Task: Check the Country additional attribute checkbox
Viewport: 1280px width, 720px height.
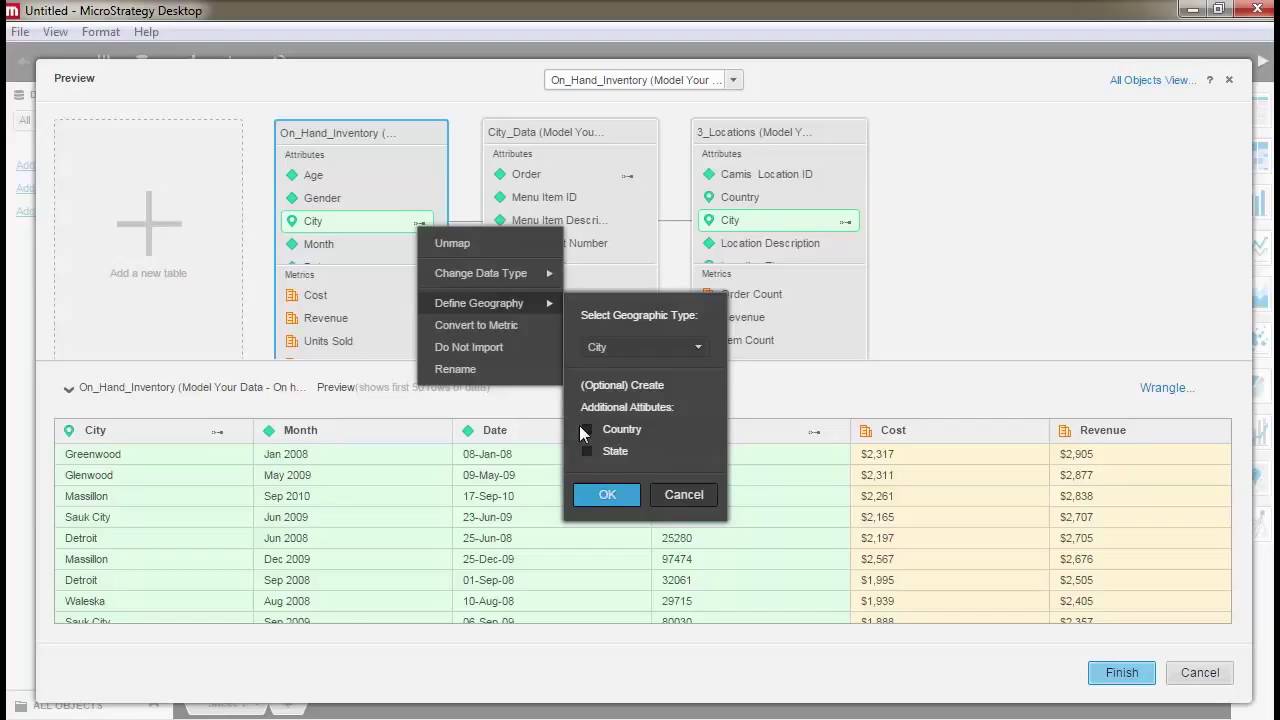Action: [586, 429]
